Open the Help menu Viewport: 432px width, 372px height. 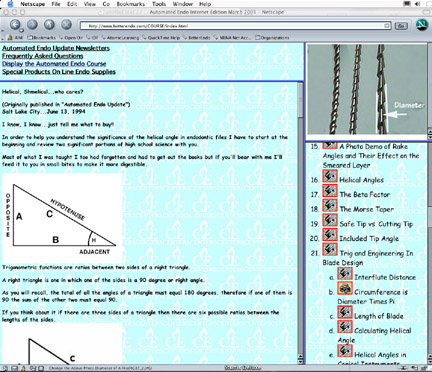(205, 4)
